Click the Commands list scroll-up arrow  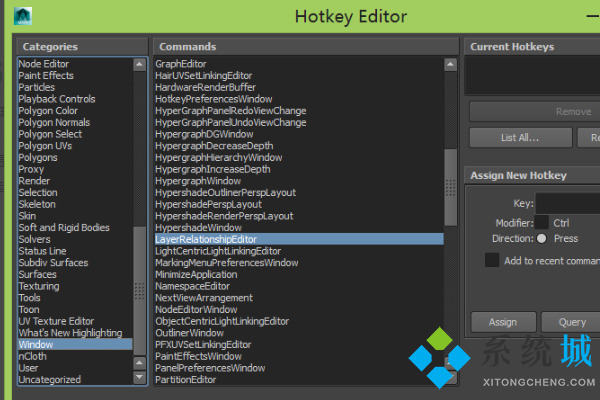click(450, 63)
